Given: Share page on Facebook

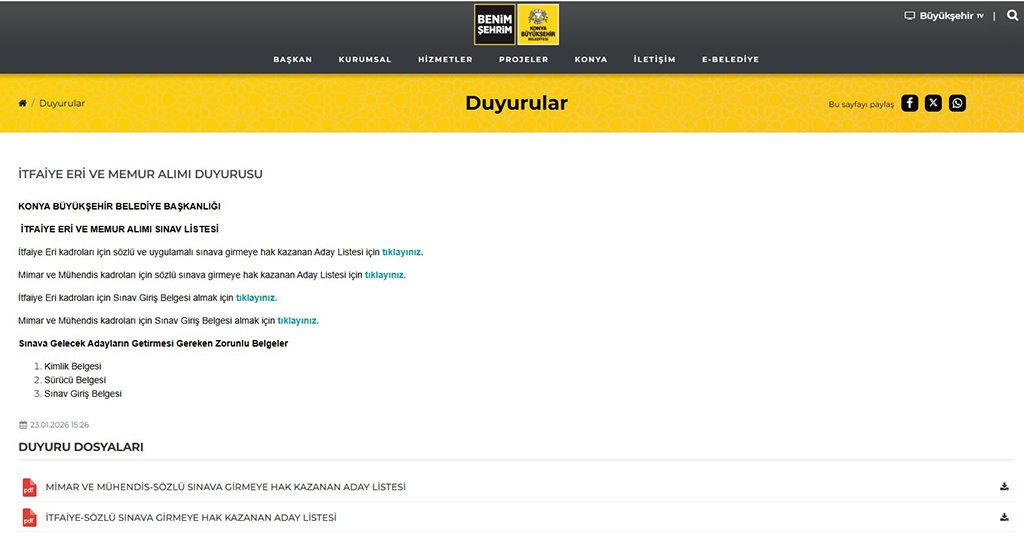Looking at the screenshot, I should click(x=909, y=103).
